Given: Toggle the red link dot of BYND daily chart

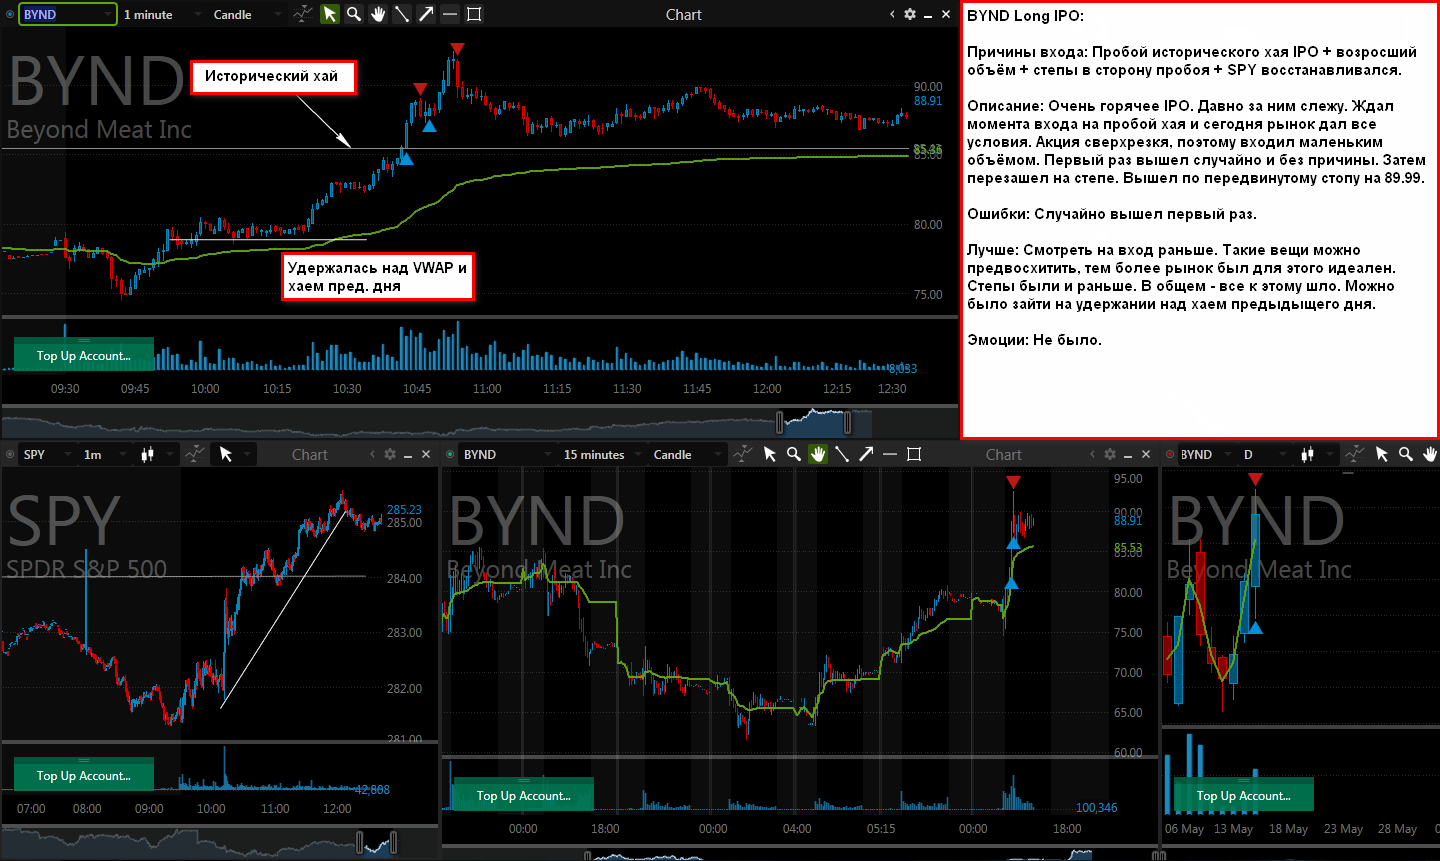Looking at the screenshot, I should pos(1170,454).
